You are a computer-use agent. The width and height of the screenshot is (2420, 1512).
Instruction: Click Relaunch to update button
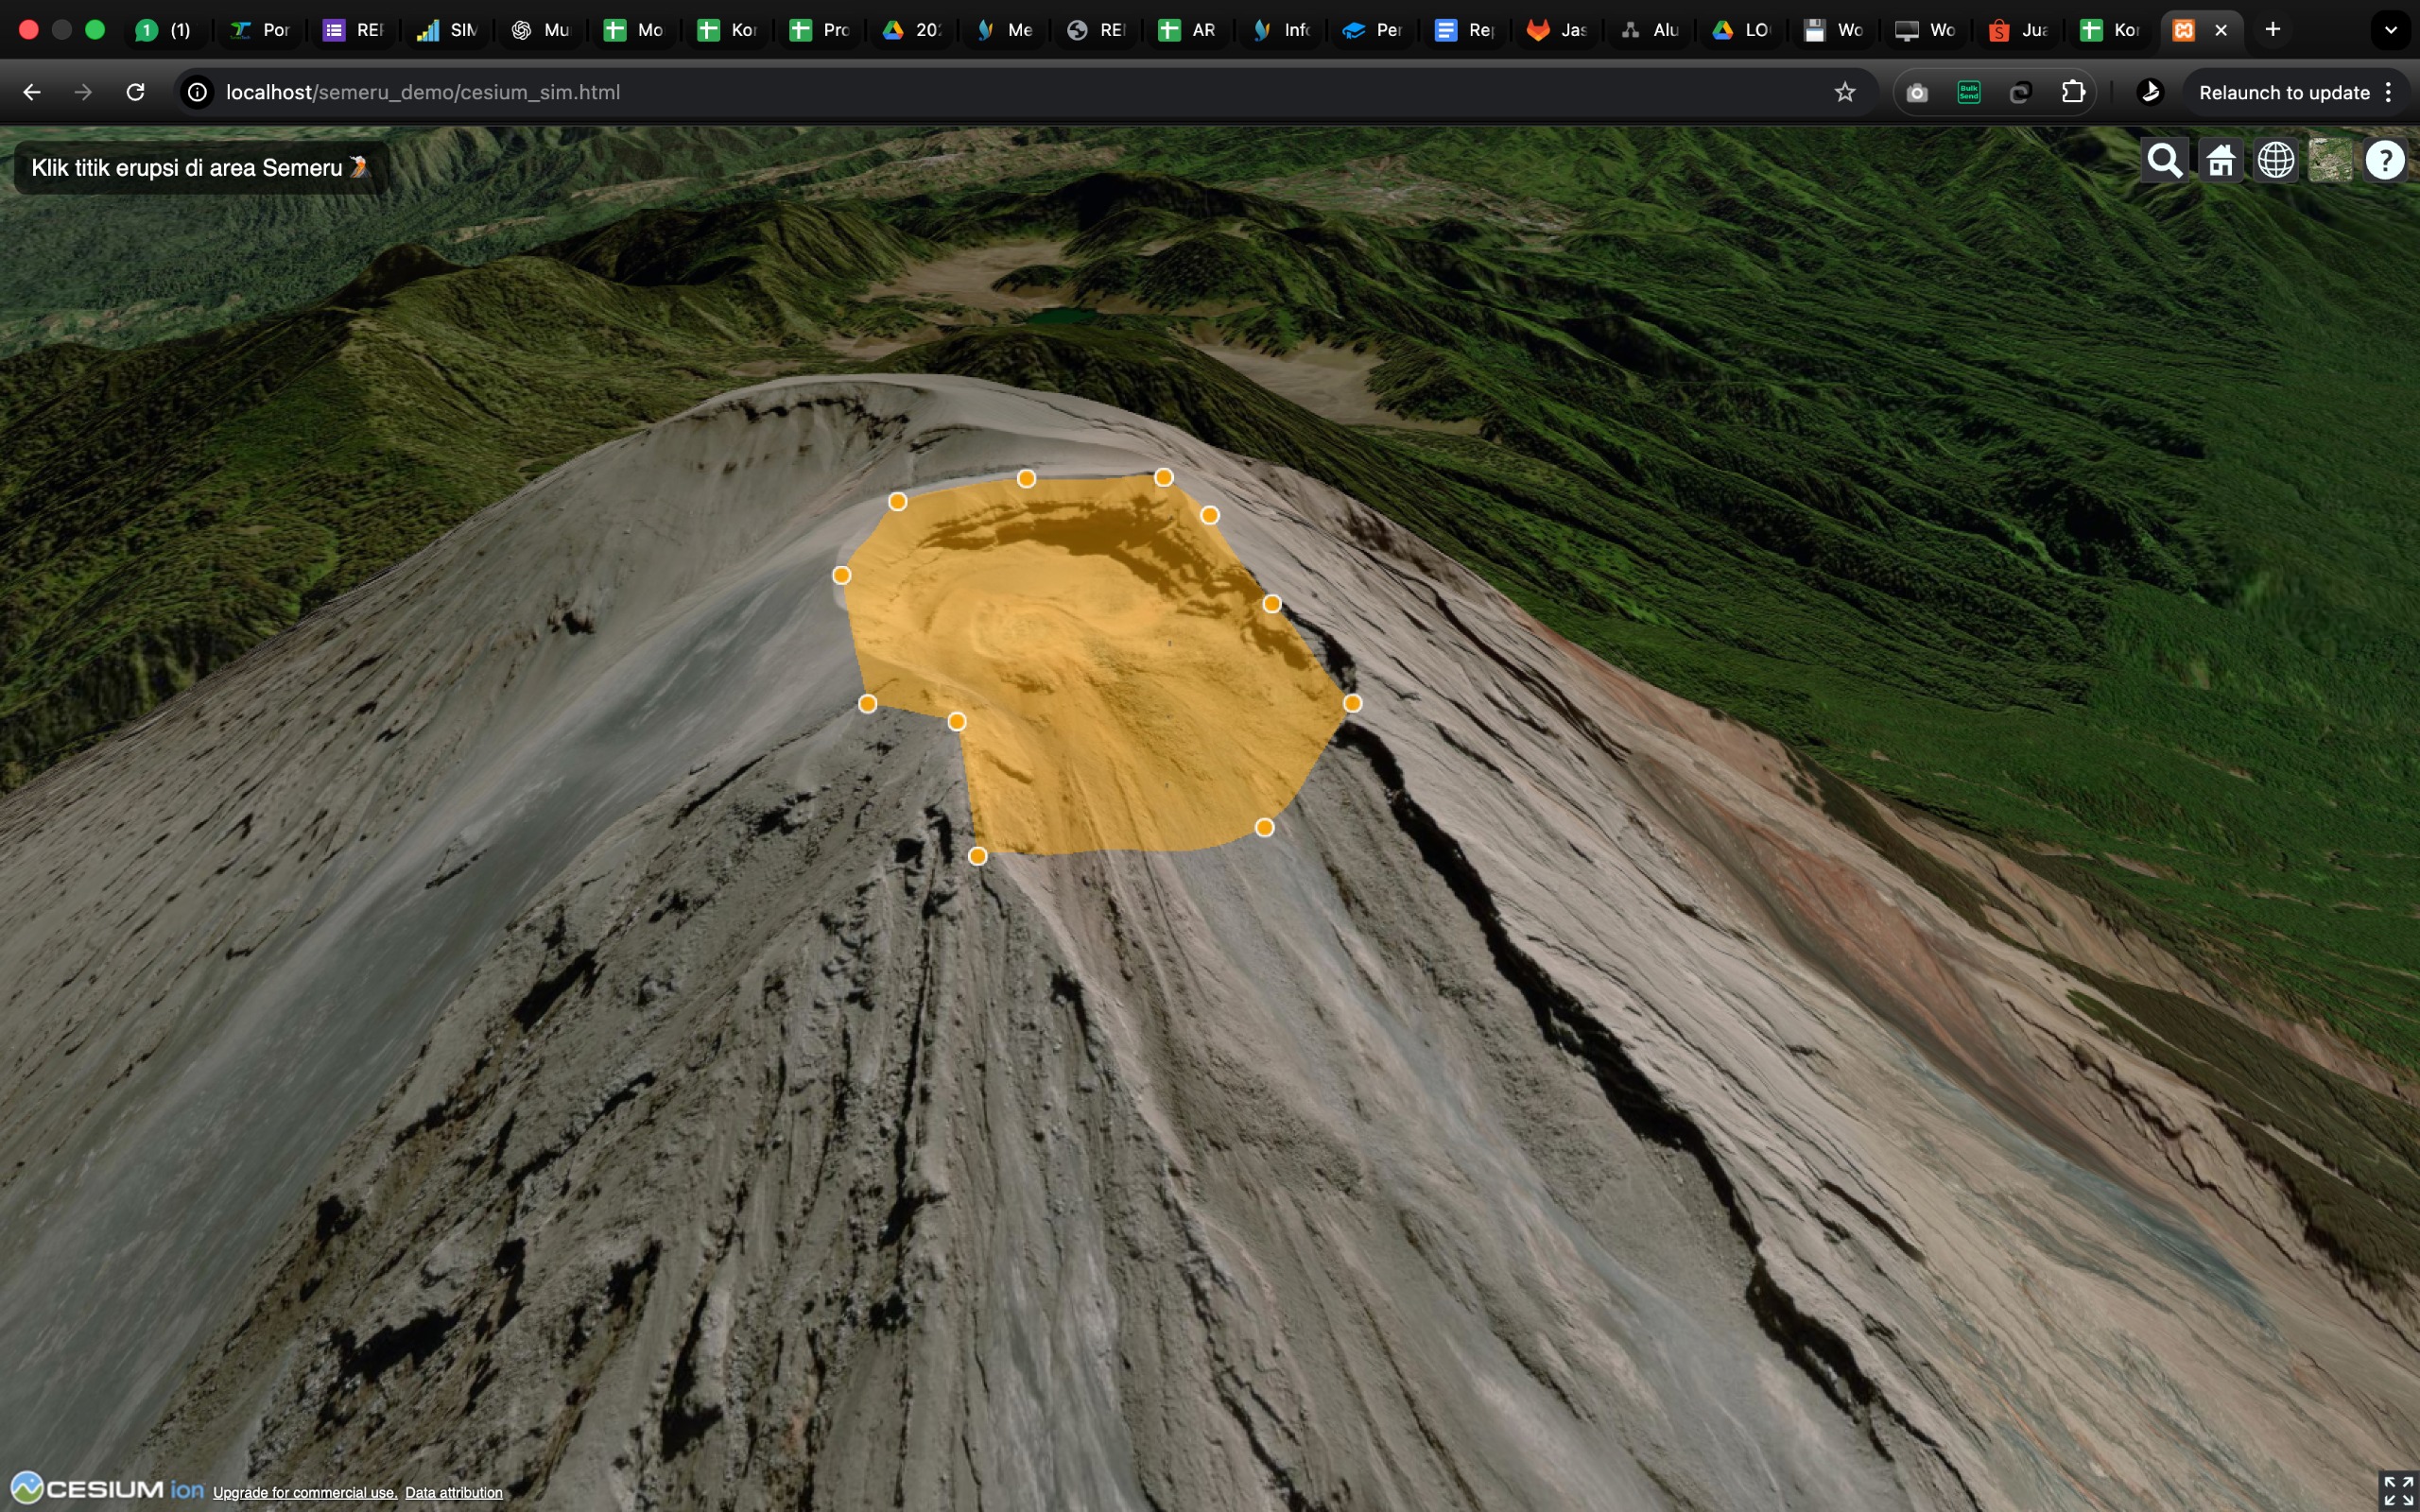[2284, 92]
